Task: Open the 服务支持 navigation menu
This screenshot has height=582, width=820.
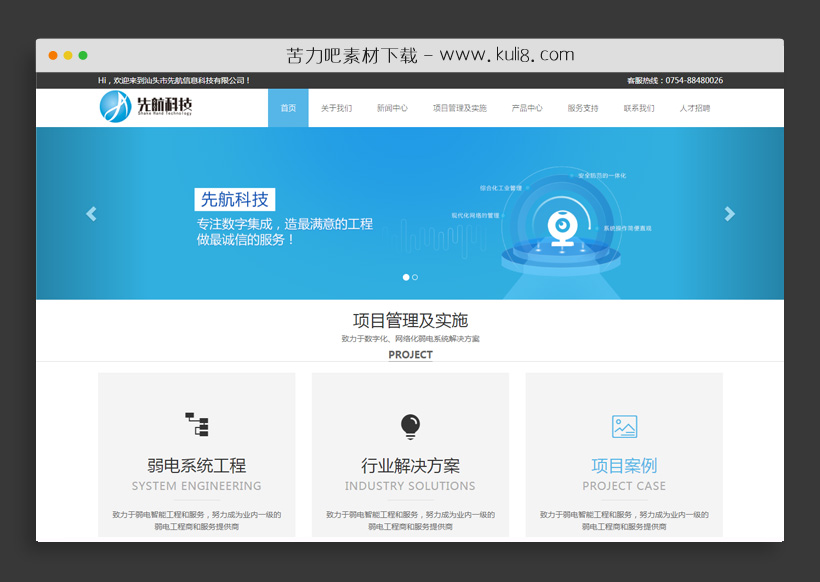Action: [x=581, y=107]
